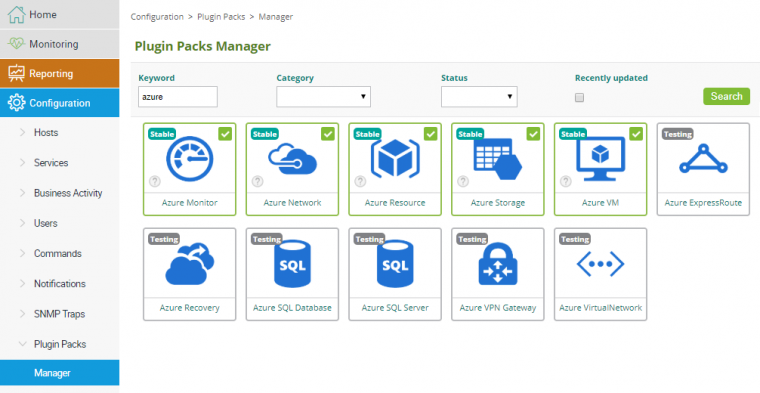Click Testing badge on Azure Recovery

pyautogui.click(x=164, y=239)
